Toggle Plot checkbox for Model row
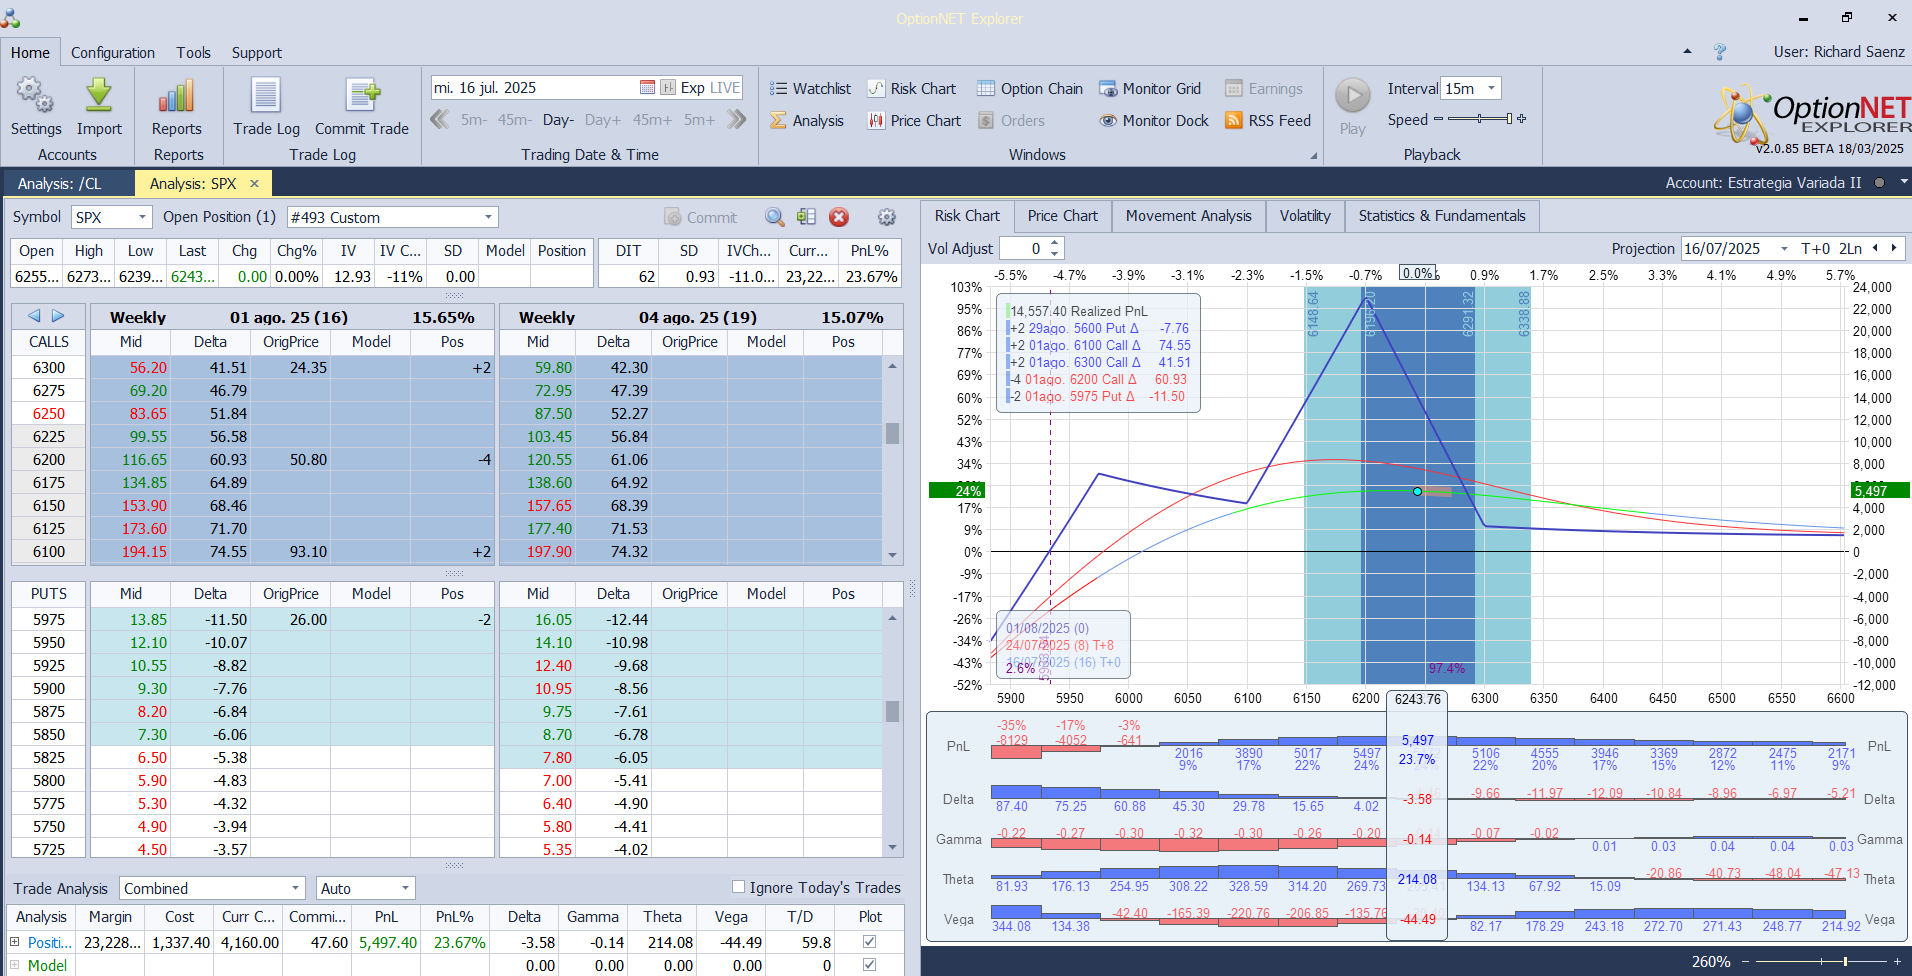 click(x=869, y=965)
